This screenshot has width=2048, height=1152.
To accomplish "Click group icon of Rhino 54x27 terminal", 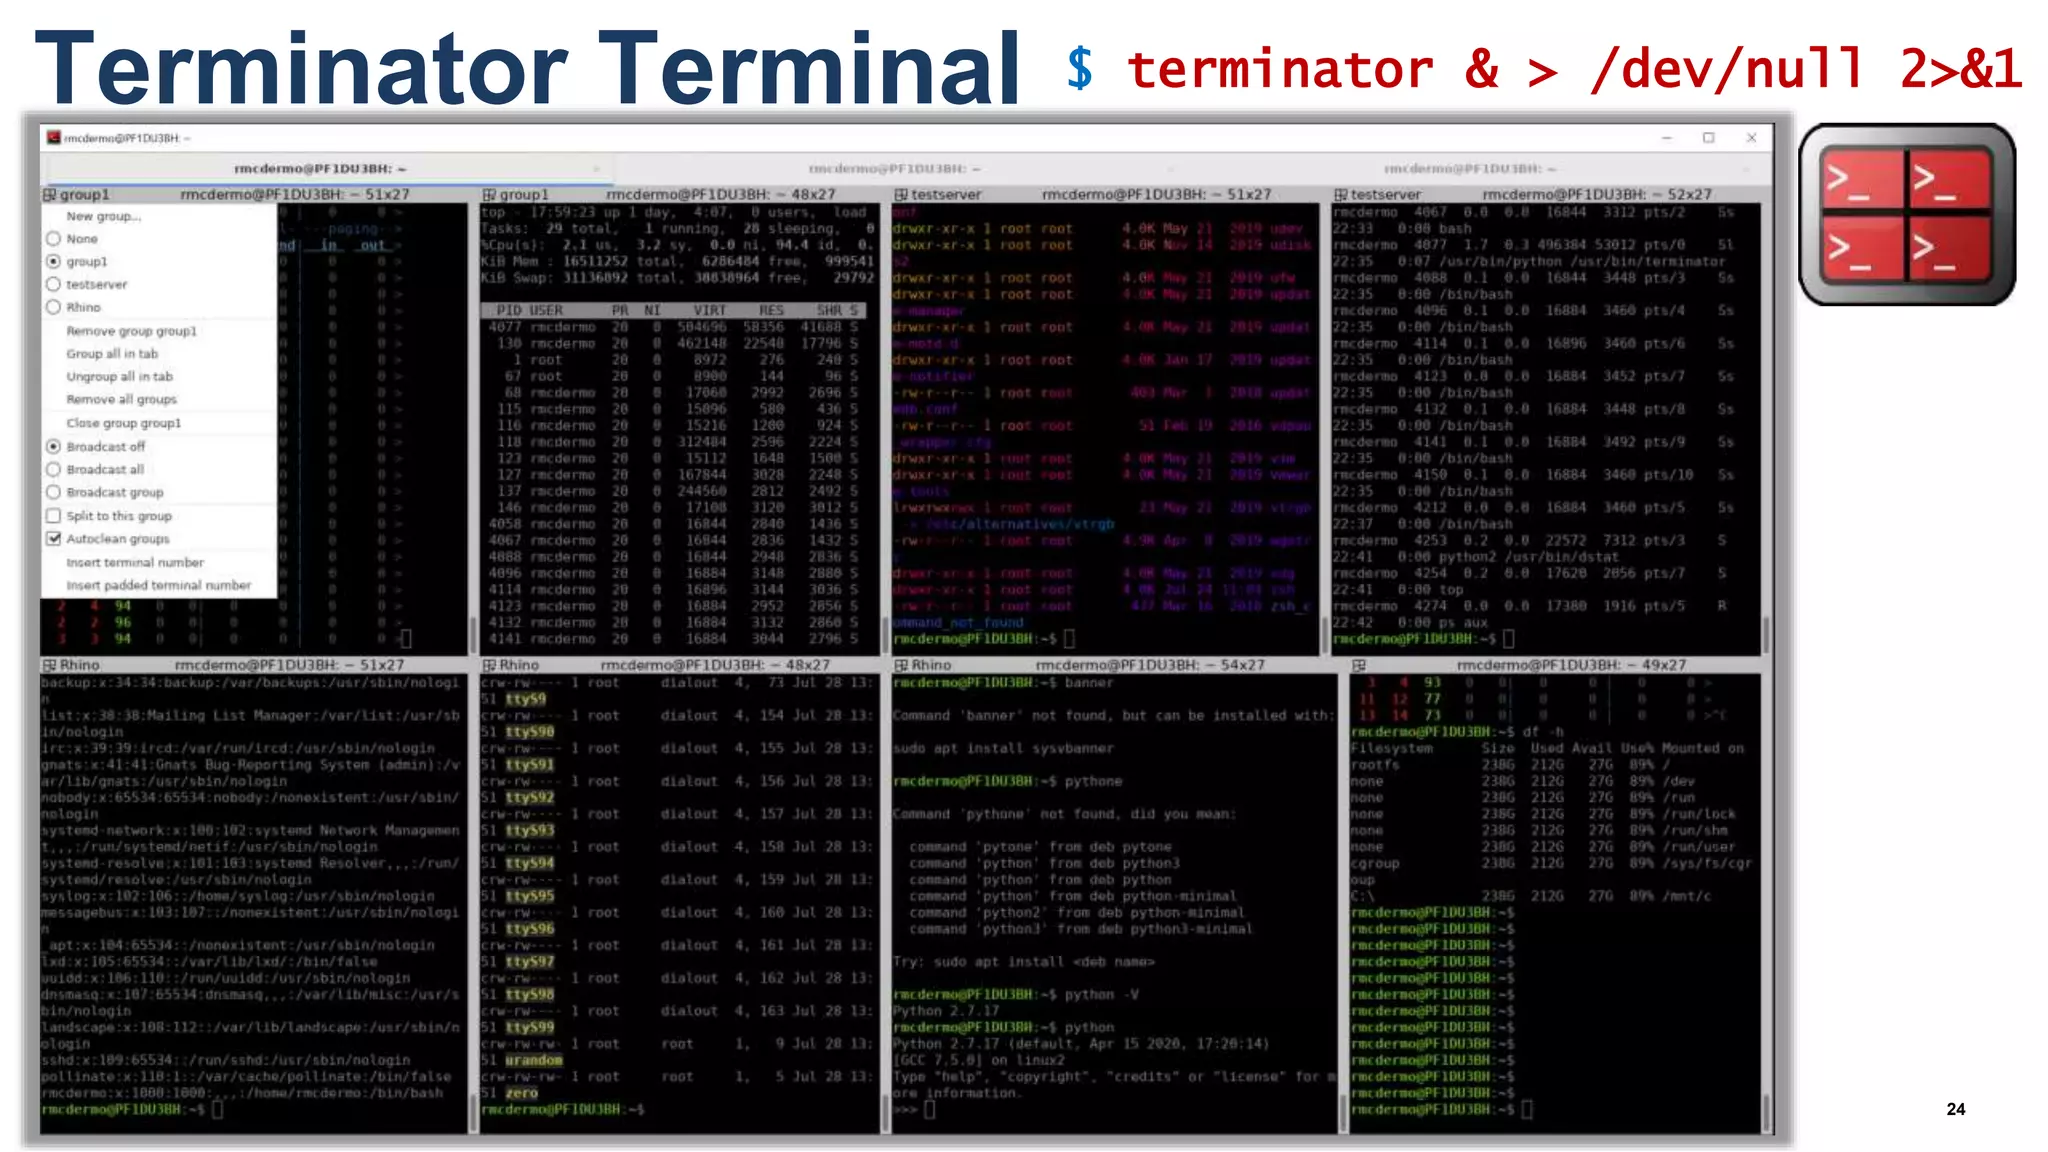I will [x=901, y=665].
